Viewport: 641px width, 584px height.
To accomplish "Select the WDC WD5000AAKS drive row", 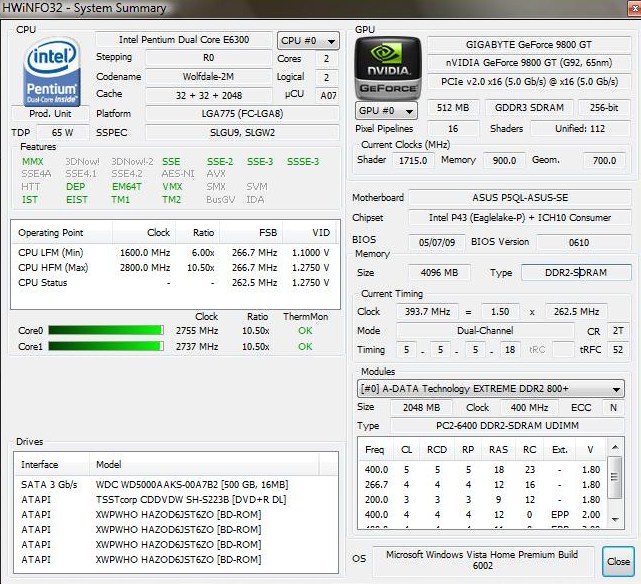I will 176,484.
